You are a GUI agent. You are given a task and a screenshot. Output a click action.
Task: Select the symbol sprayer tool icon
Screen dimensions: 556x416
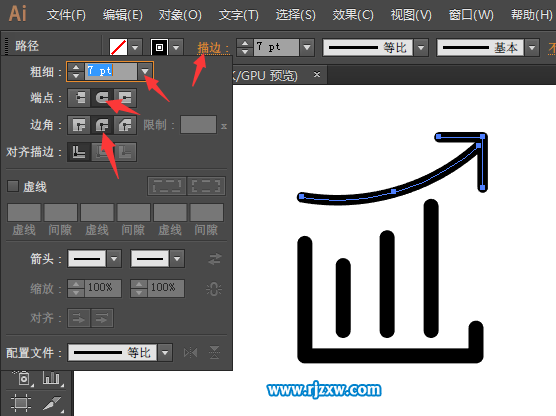(23, 378)
